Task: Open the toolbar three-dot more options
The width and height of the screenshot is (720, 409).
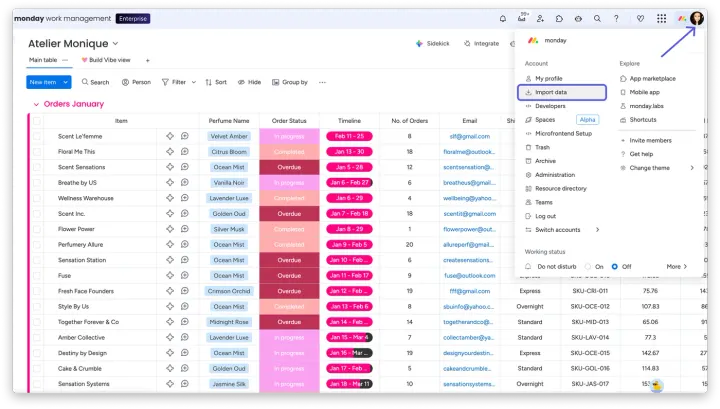Action: (x=322, y=82)
